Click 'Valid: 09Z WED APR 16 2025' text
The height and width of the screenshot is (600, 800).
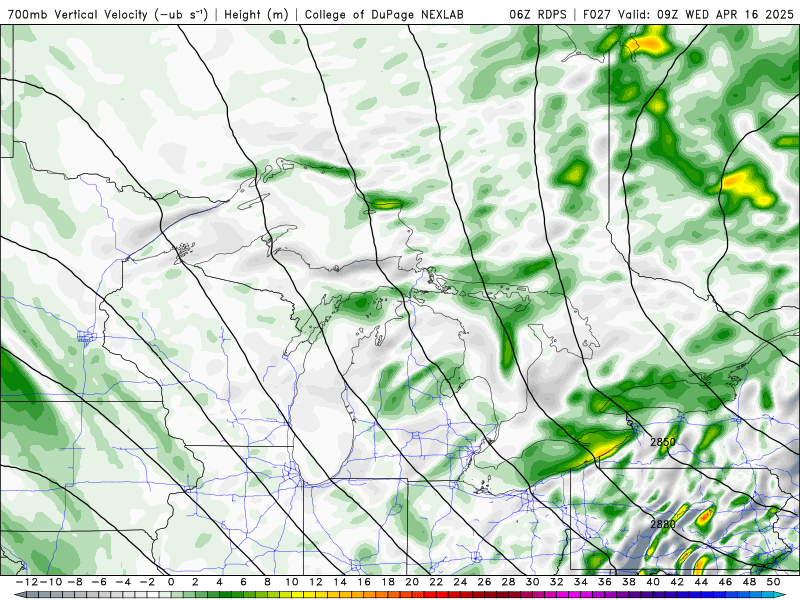(x=706, y=14)
